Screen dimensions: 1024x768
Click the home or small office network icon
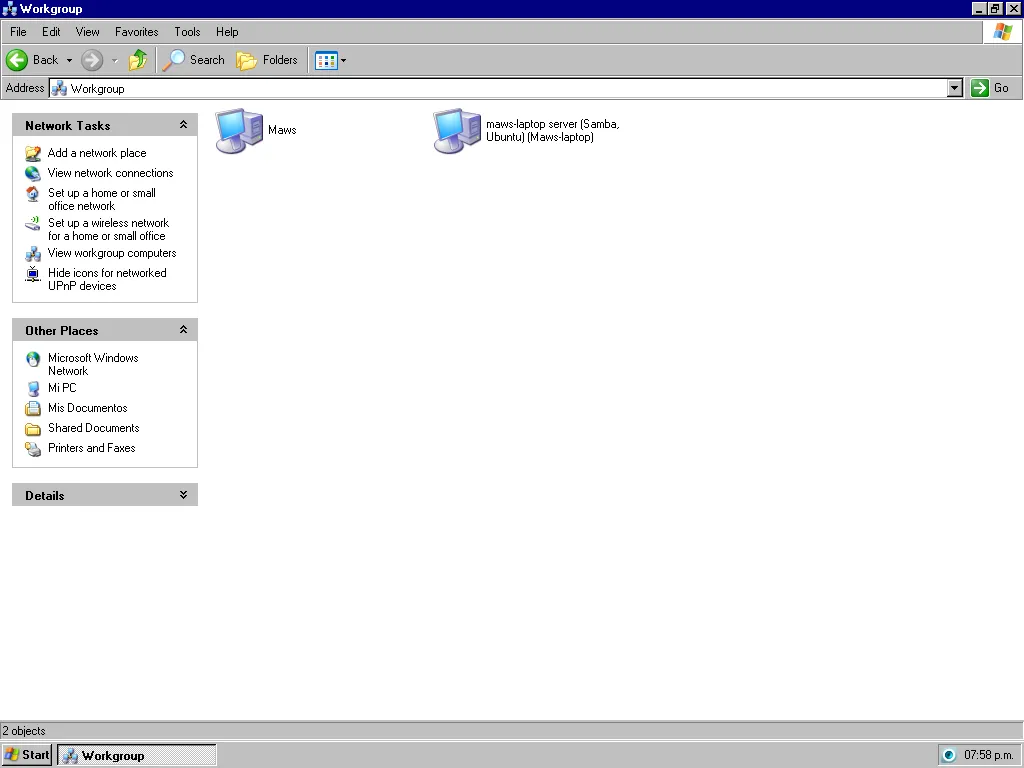(33, 194)
